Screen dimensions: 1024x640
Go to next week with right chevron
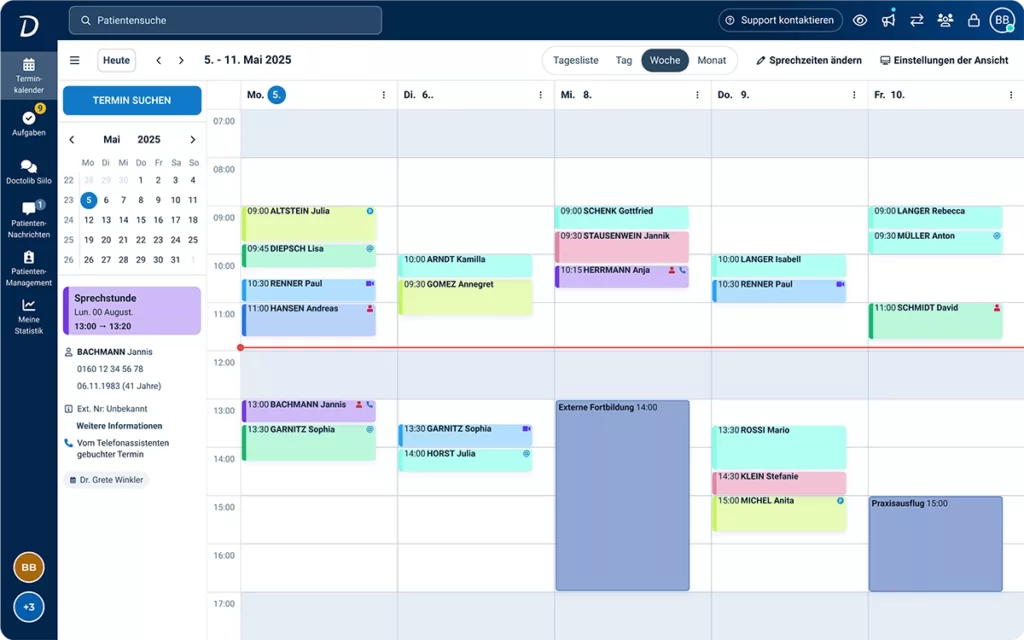(181, 60)
